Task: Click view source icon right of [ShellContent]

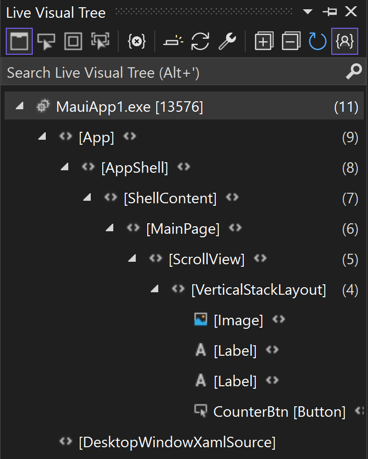Action: pyautogui.click(x=232, y=197)
